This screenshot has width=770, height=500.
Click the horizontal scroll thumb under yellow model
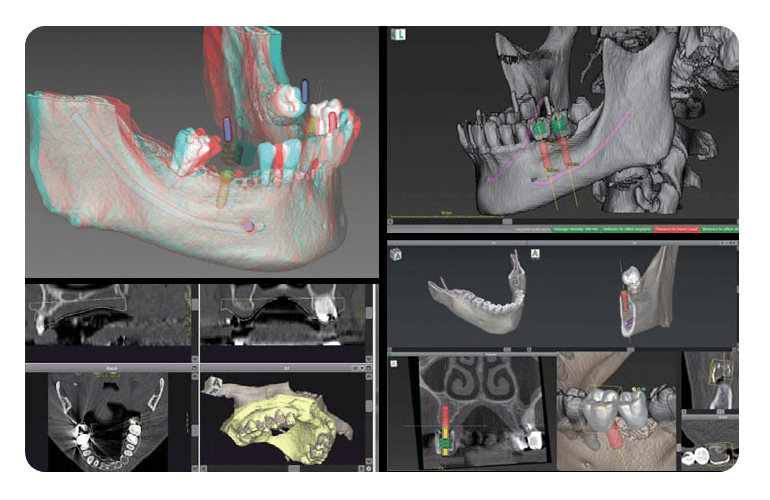(294, 469)
